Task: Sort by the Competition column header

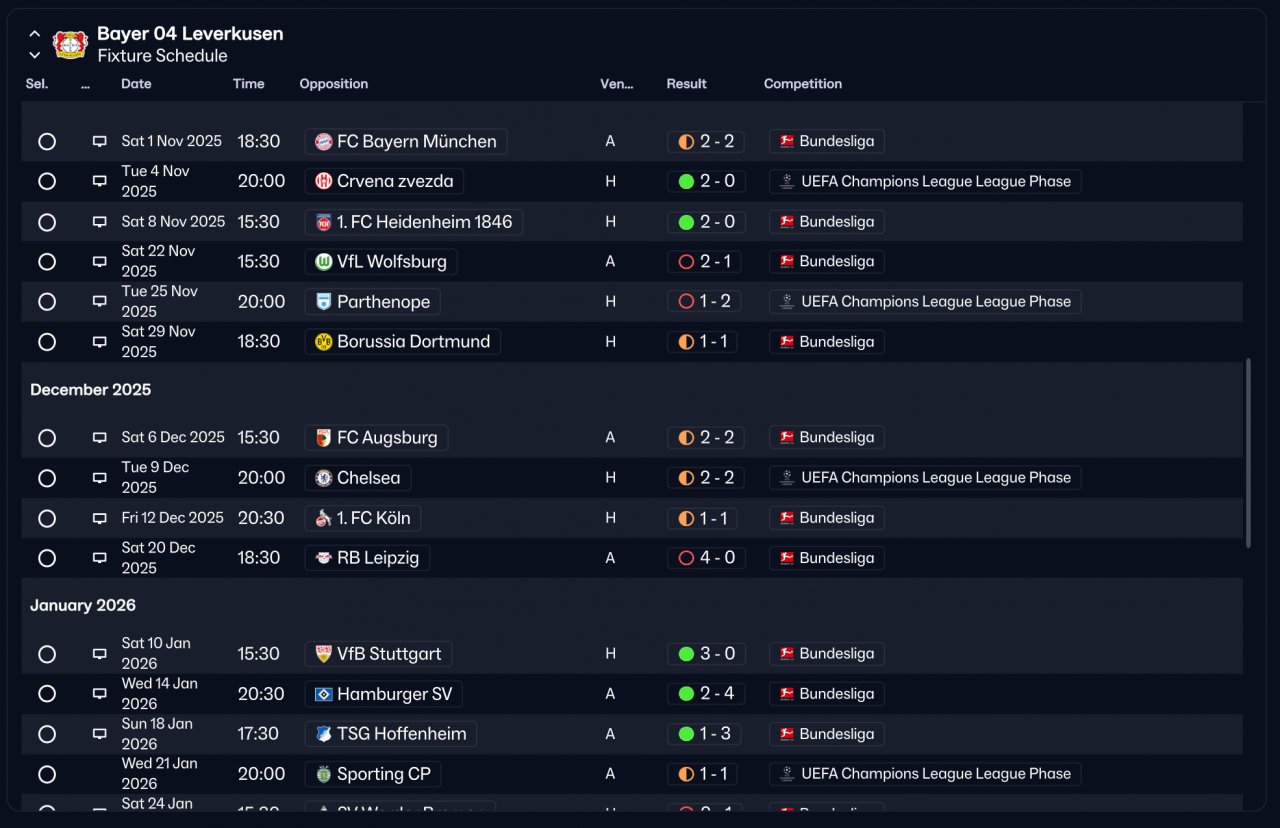Action: tap(803, 84)
